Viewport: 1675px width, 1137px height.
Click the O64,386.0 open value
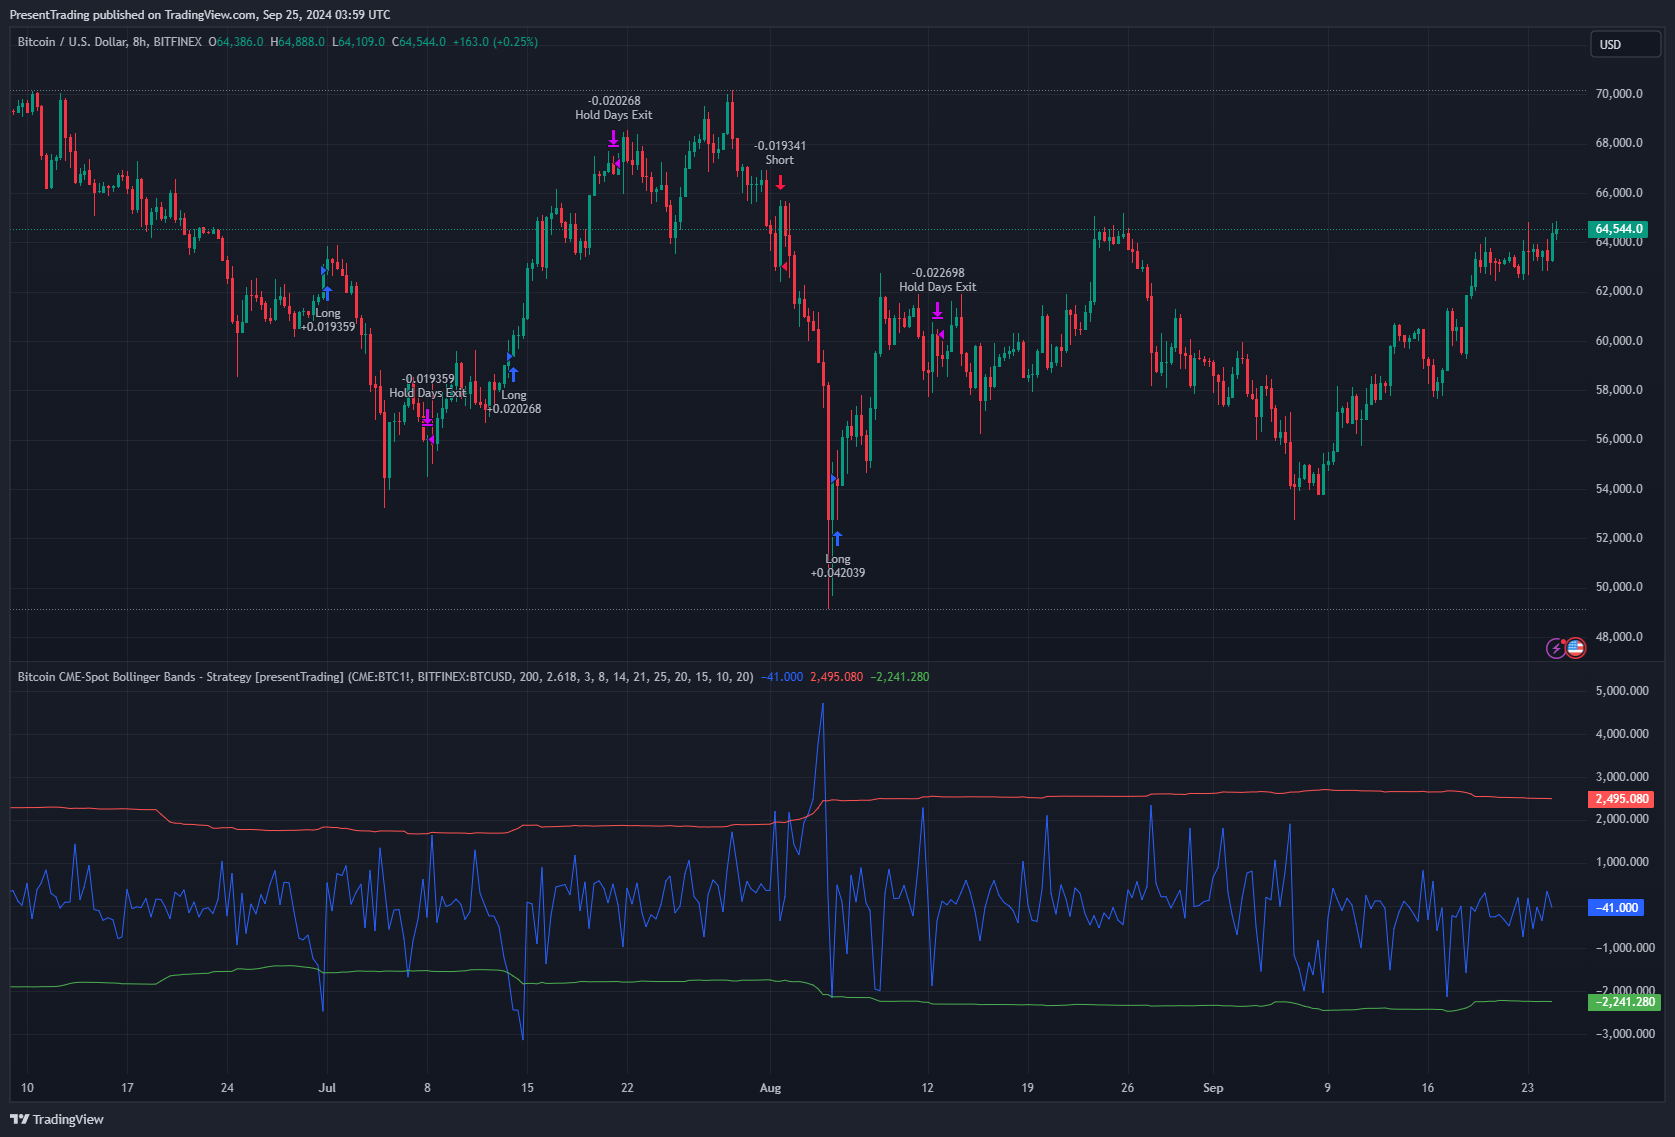coord(236,42)
